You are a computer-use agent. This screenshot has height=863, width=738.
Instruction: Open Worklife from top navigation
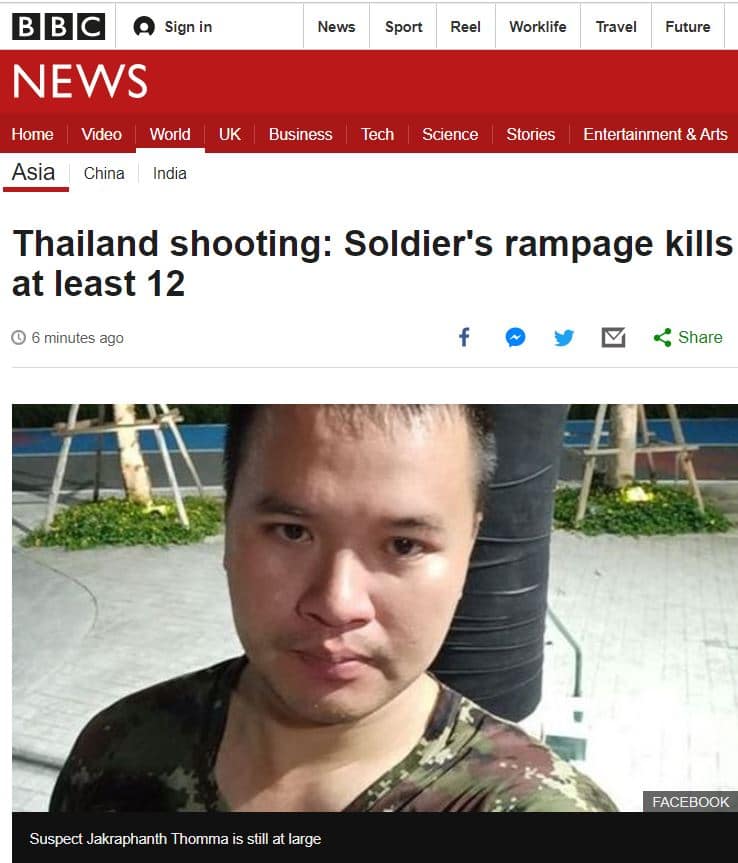(538, 26)
